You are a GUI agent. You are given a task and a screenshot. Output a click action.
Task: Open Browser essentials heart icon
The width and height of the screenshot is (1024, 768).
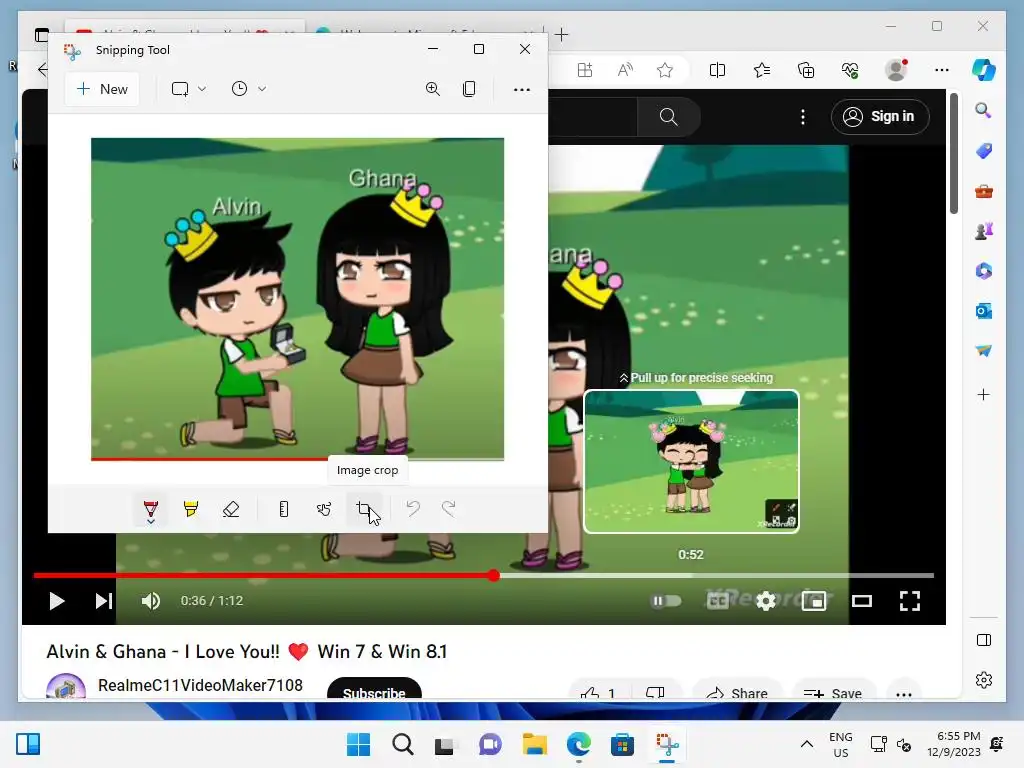point(850,70)
